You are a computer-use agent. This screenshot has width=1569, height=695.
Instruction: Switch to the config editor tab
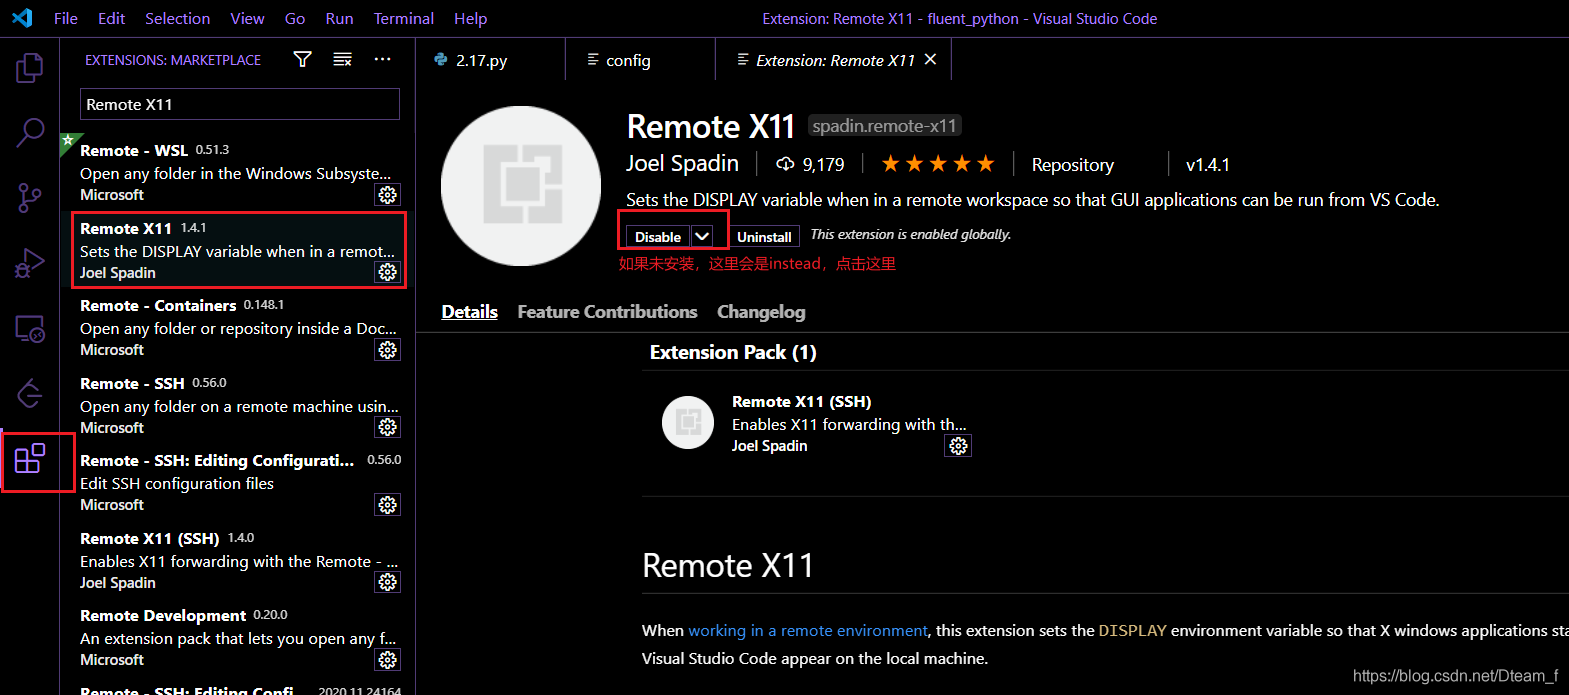coord(640,60)
